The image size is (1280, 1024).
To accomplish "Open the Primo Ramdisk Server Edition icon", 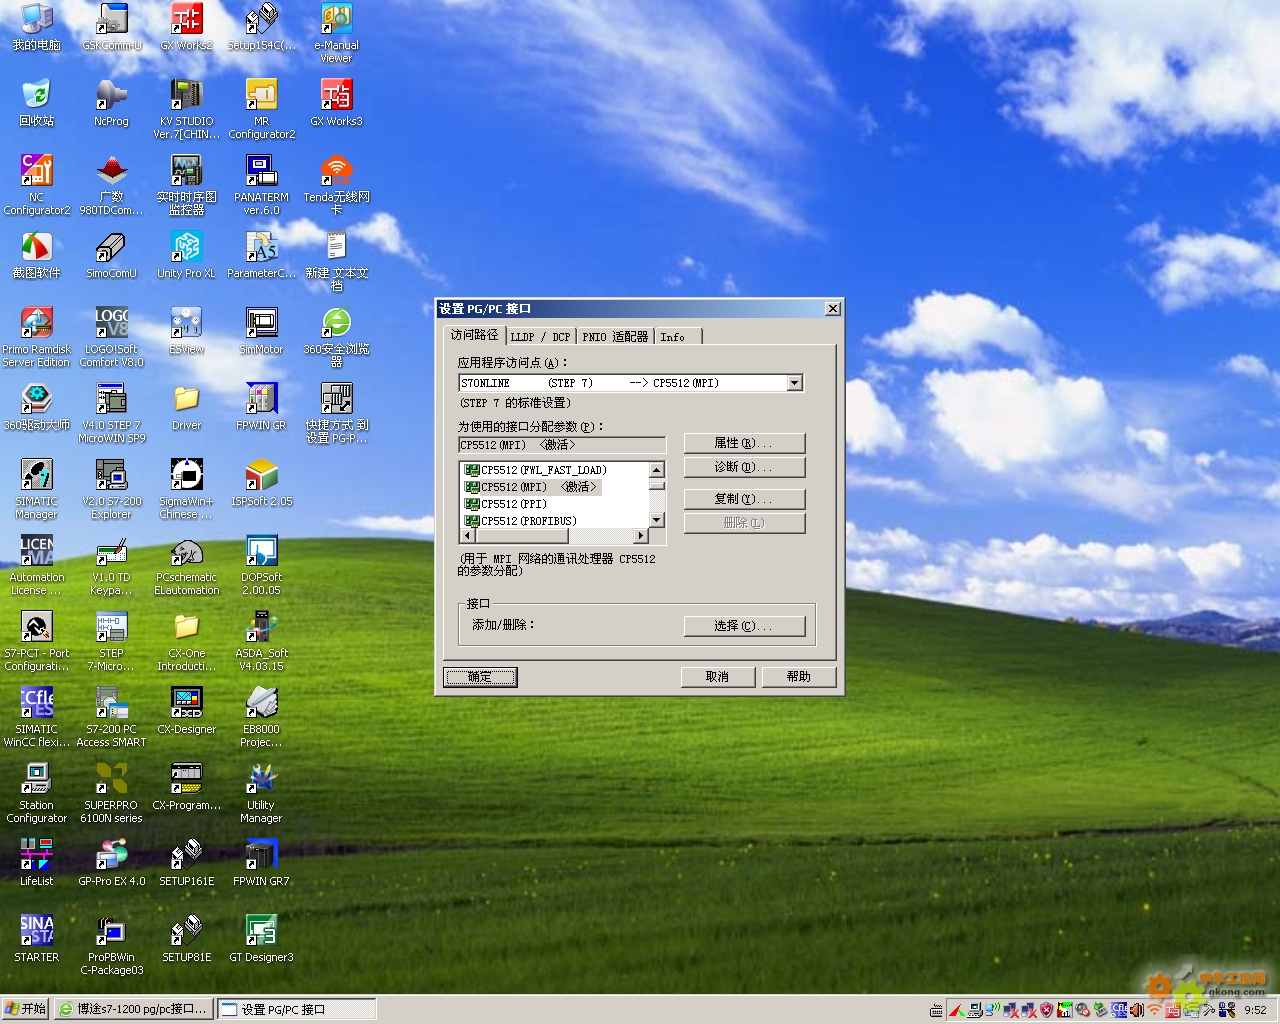I will pos(37,336).
